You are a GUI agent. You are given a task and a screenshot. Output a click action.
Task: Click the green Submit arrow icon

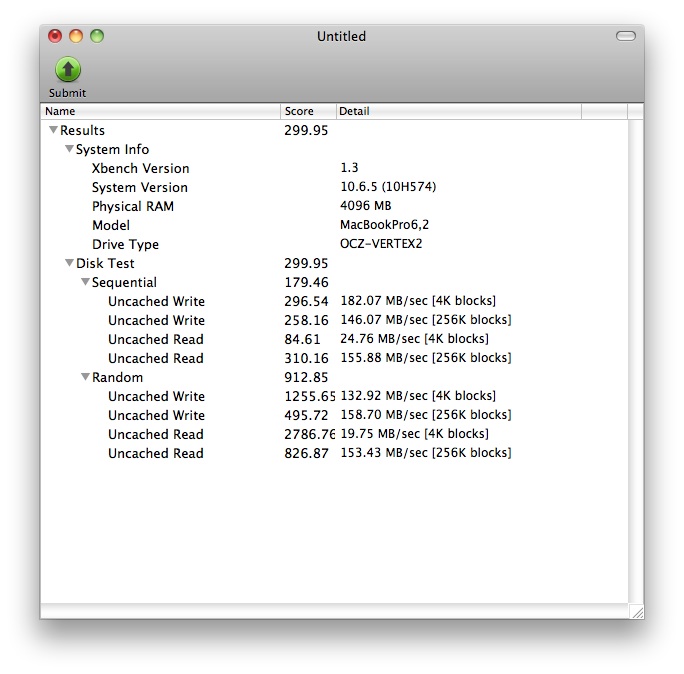click(68, 69)
